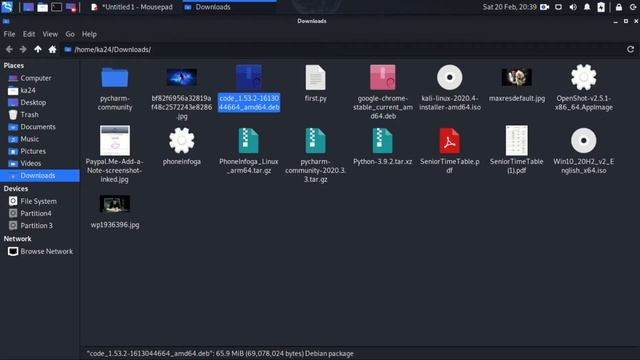Viewport: 640px width, 360px height.
Task: Select Downloads in the sidebar
Action: coord(40,176)
